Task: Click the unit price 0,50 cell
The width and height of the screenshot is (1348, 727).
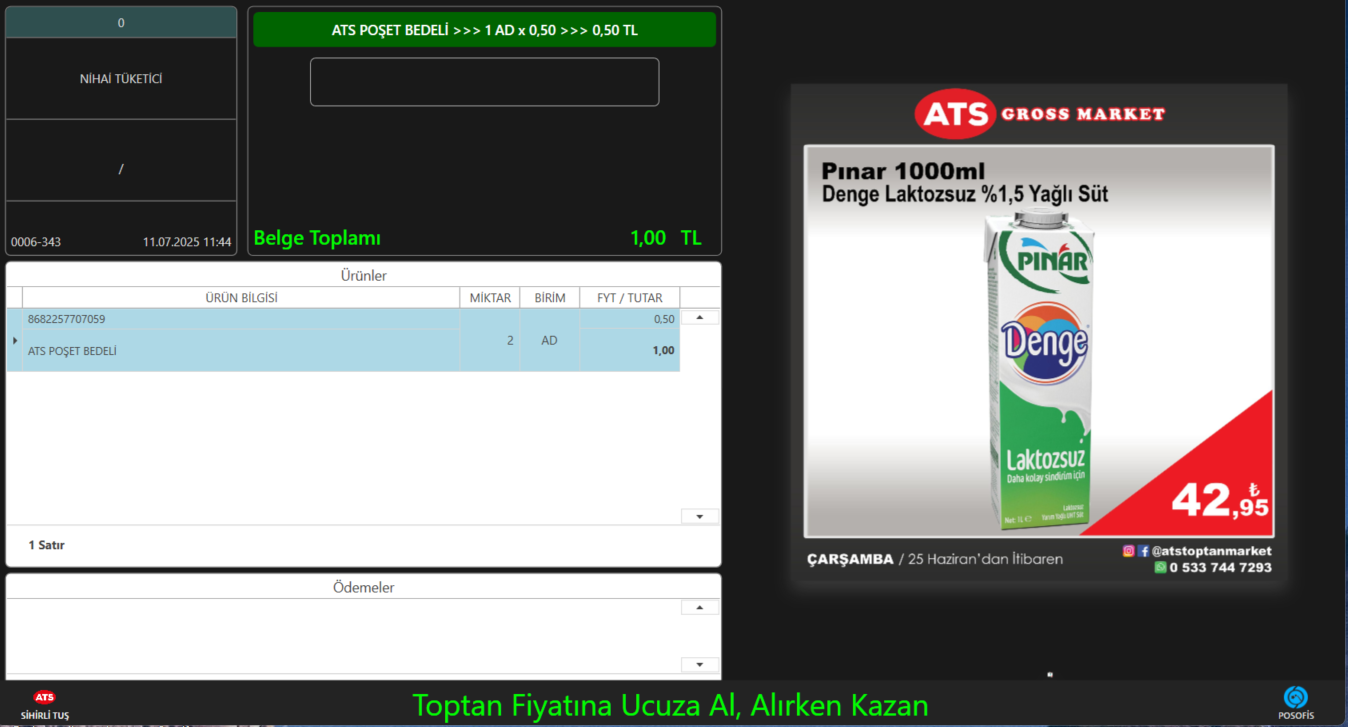Action: [630, 319]
